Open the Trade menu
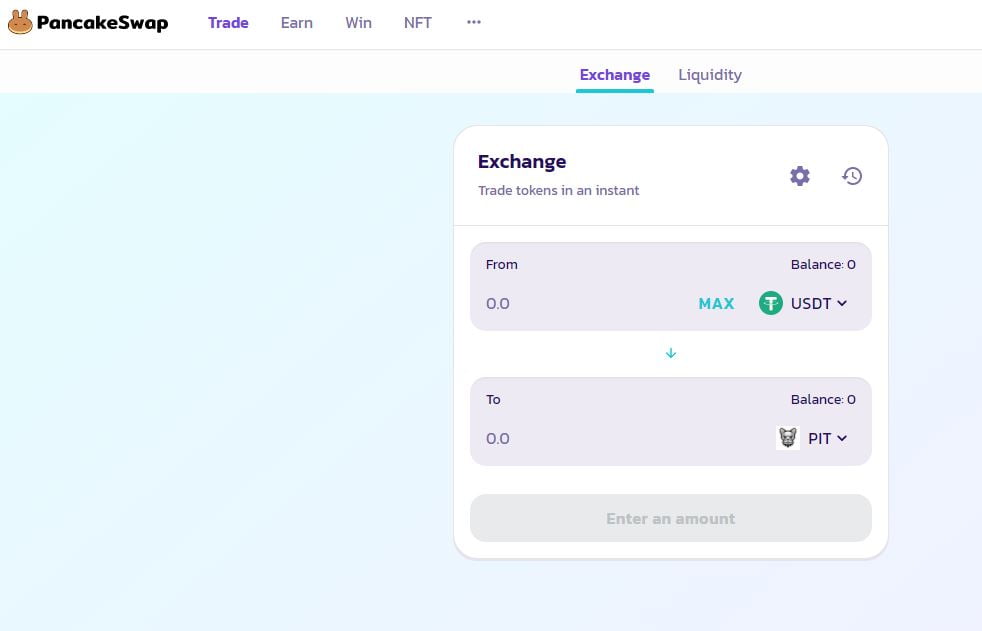 [x=228, y=22]
